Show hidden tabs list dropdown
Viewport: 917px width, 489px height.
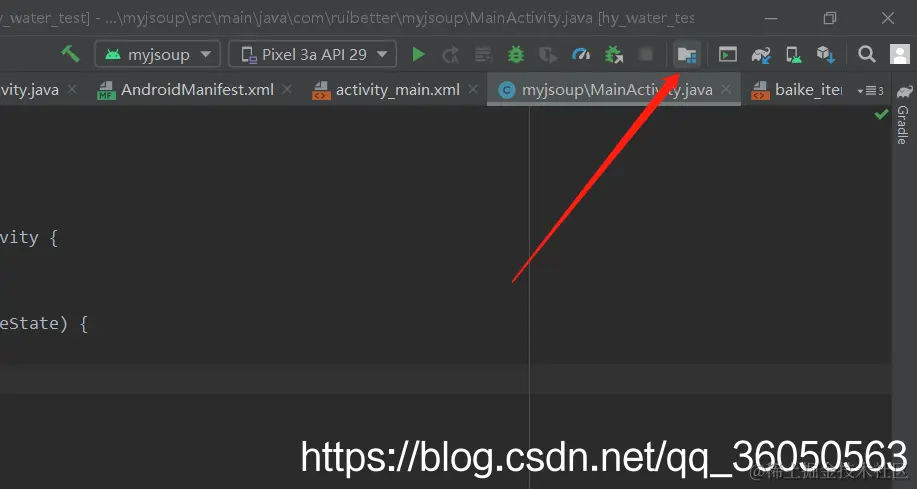coord(870,91)
